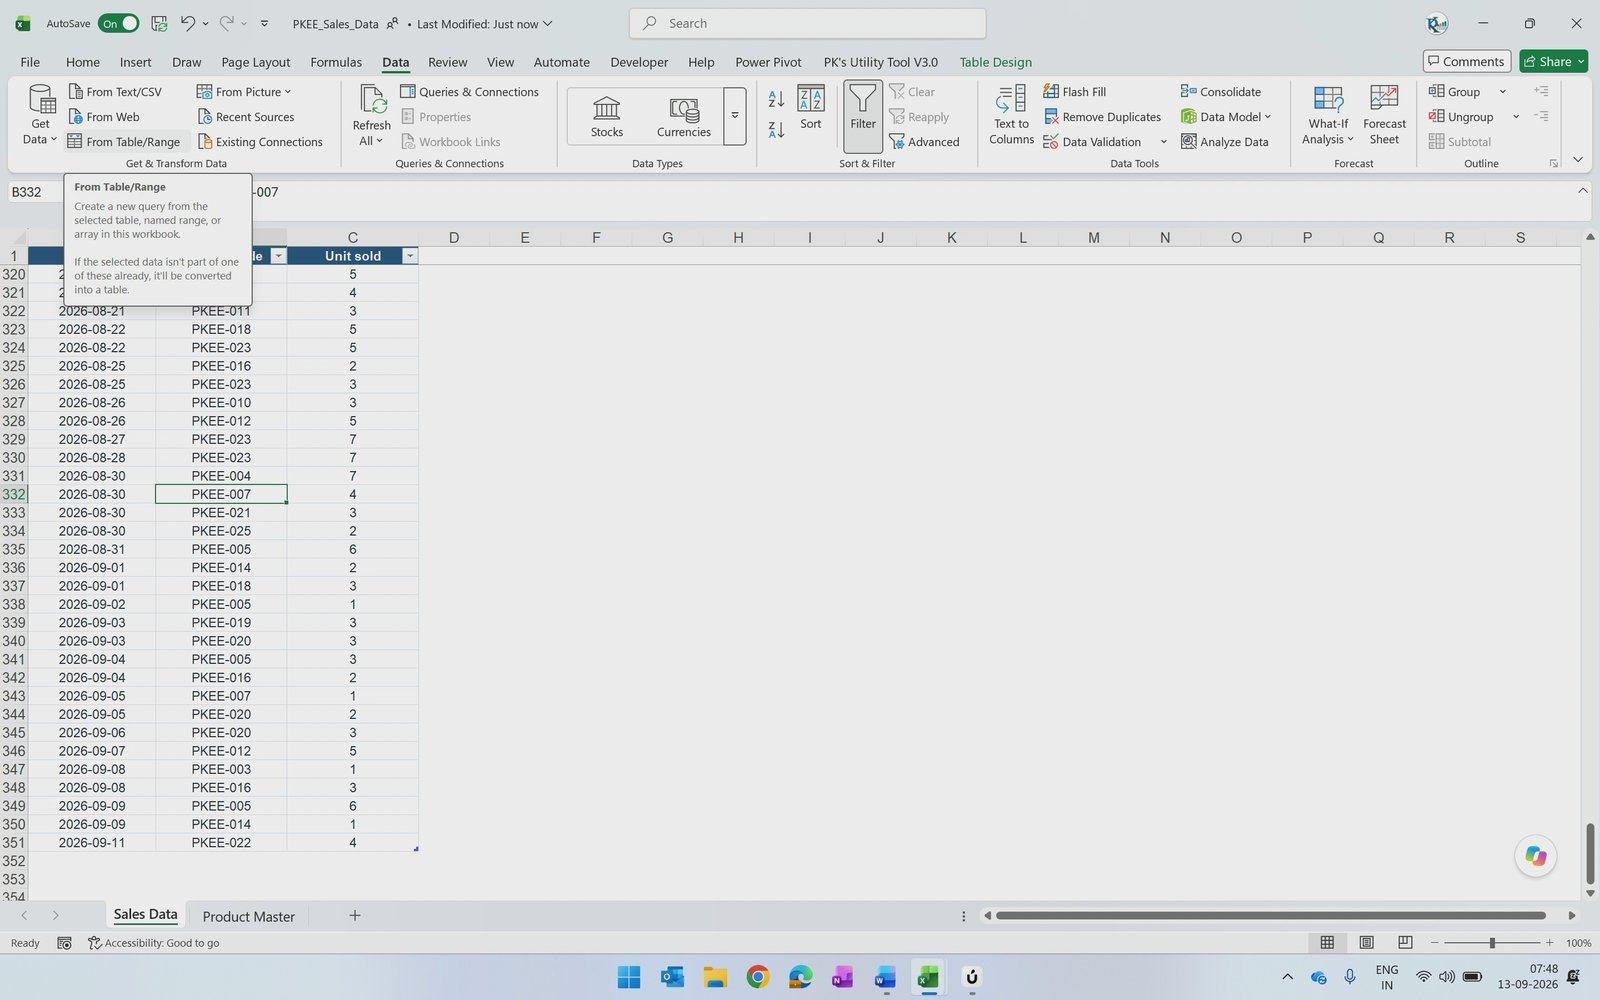Screen dimensions: 1600x1000
Task: Click the Save icon in title bar
Action: click(159, 23)
